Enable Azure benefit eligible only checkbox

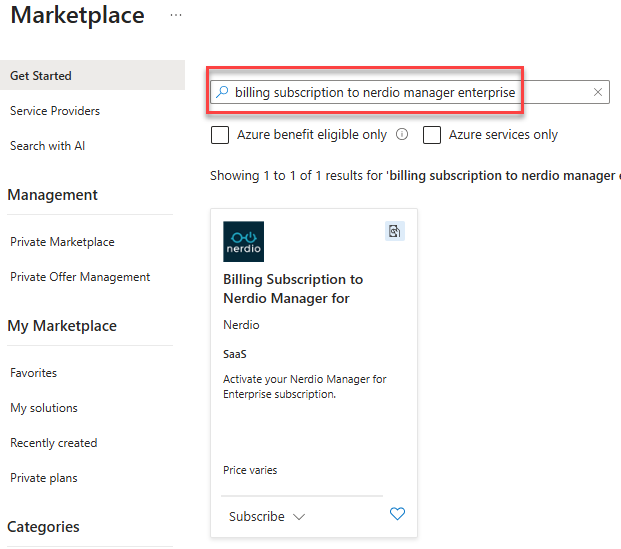pyautogui.click(x=220, y=135)
